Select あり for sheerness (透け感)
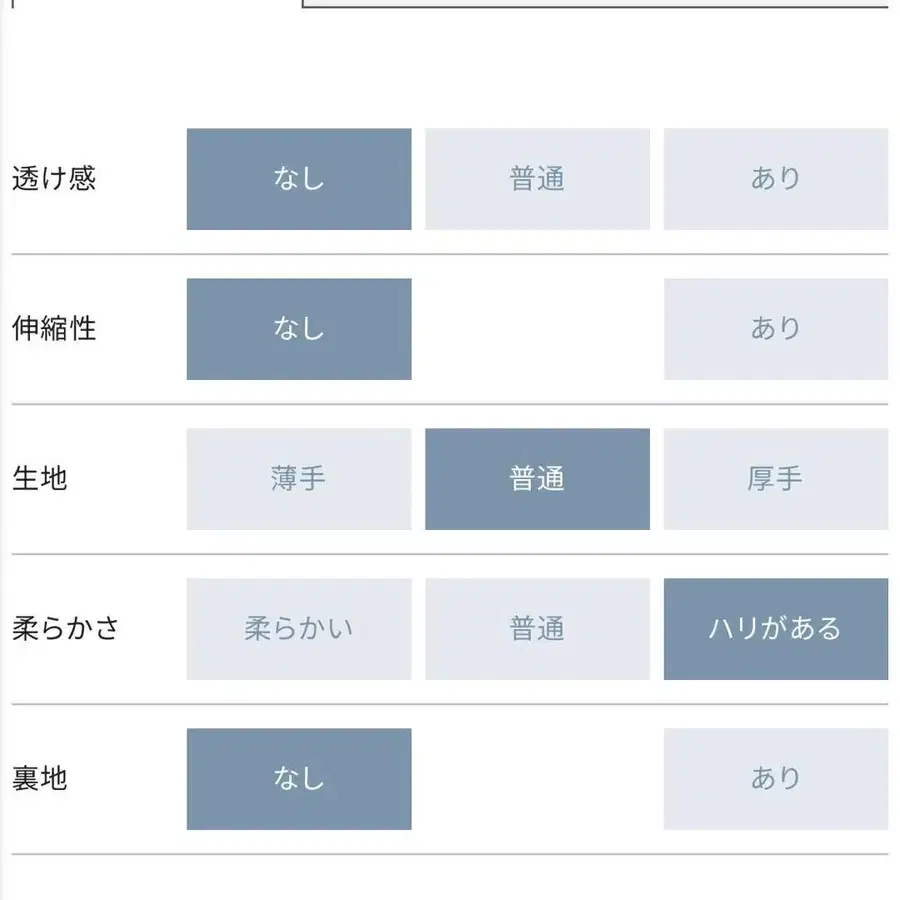Viewport: 900px width, 900px height. (x=776, y=180)
